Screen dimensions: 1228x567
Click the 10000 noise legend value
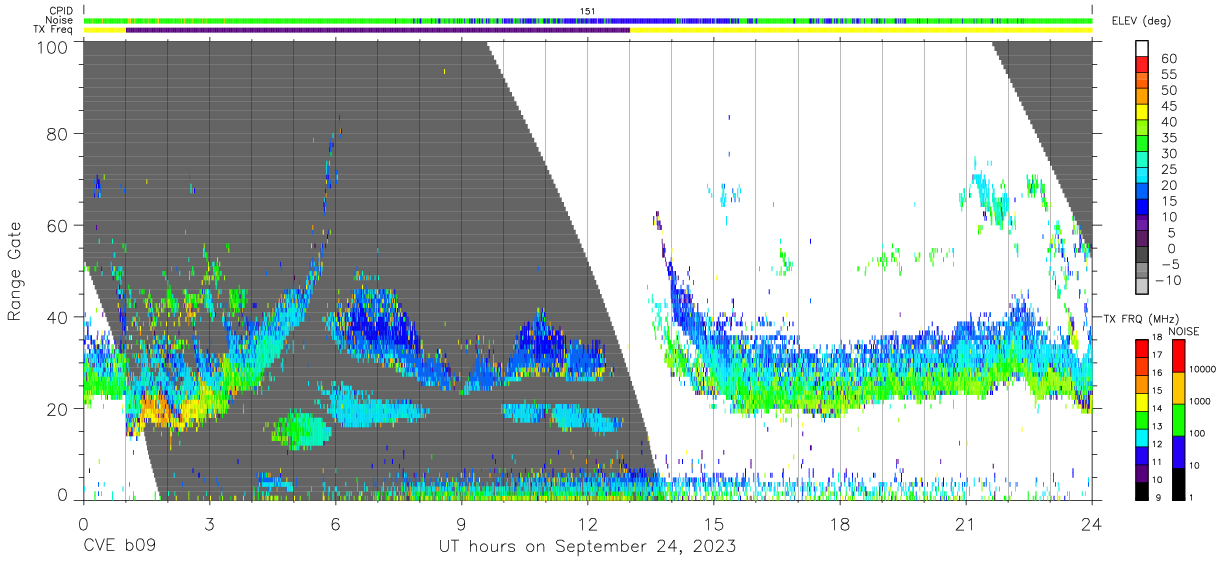click(1203, 369)
